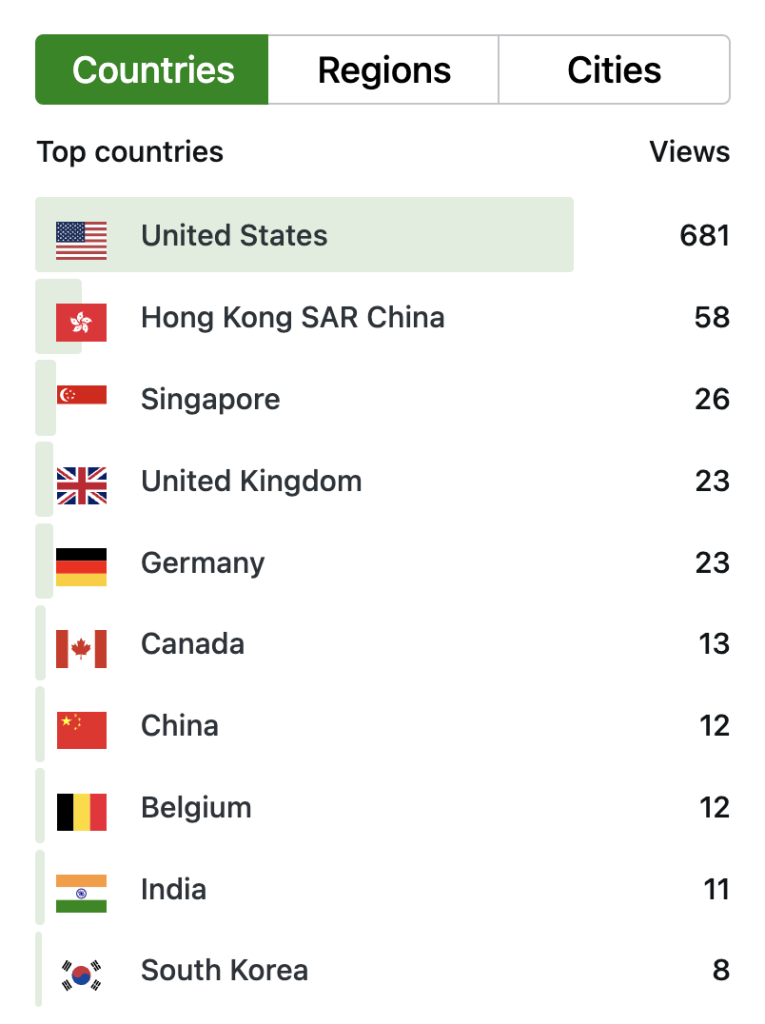Click the United Kingdom flag icon
765x1024 pixels.
[81, 483]
